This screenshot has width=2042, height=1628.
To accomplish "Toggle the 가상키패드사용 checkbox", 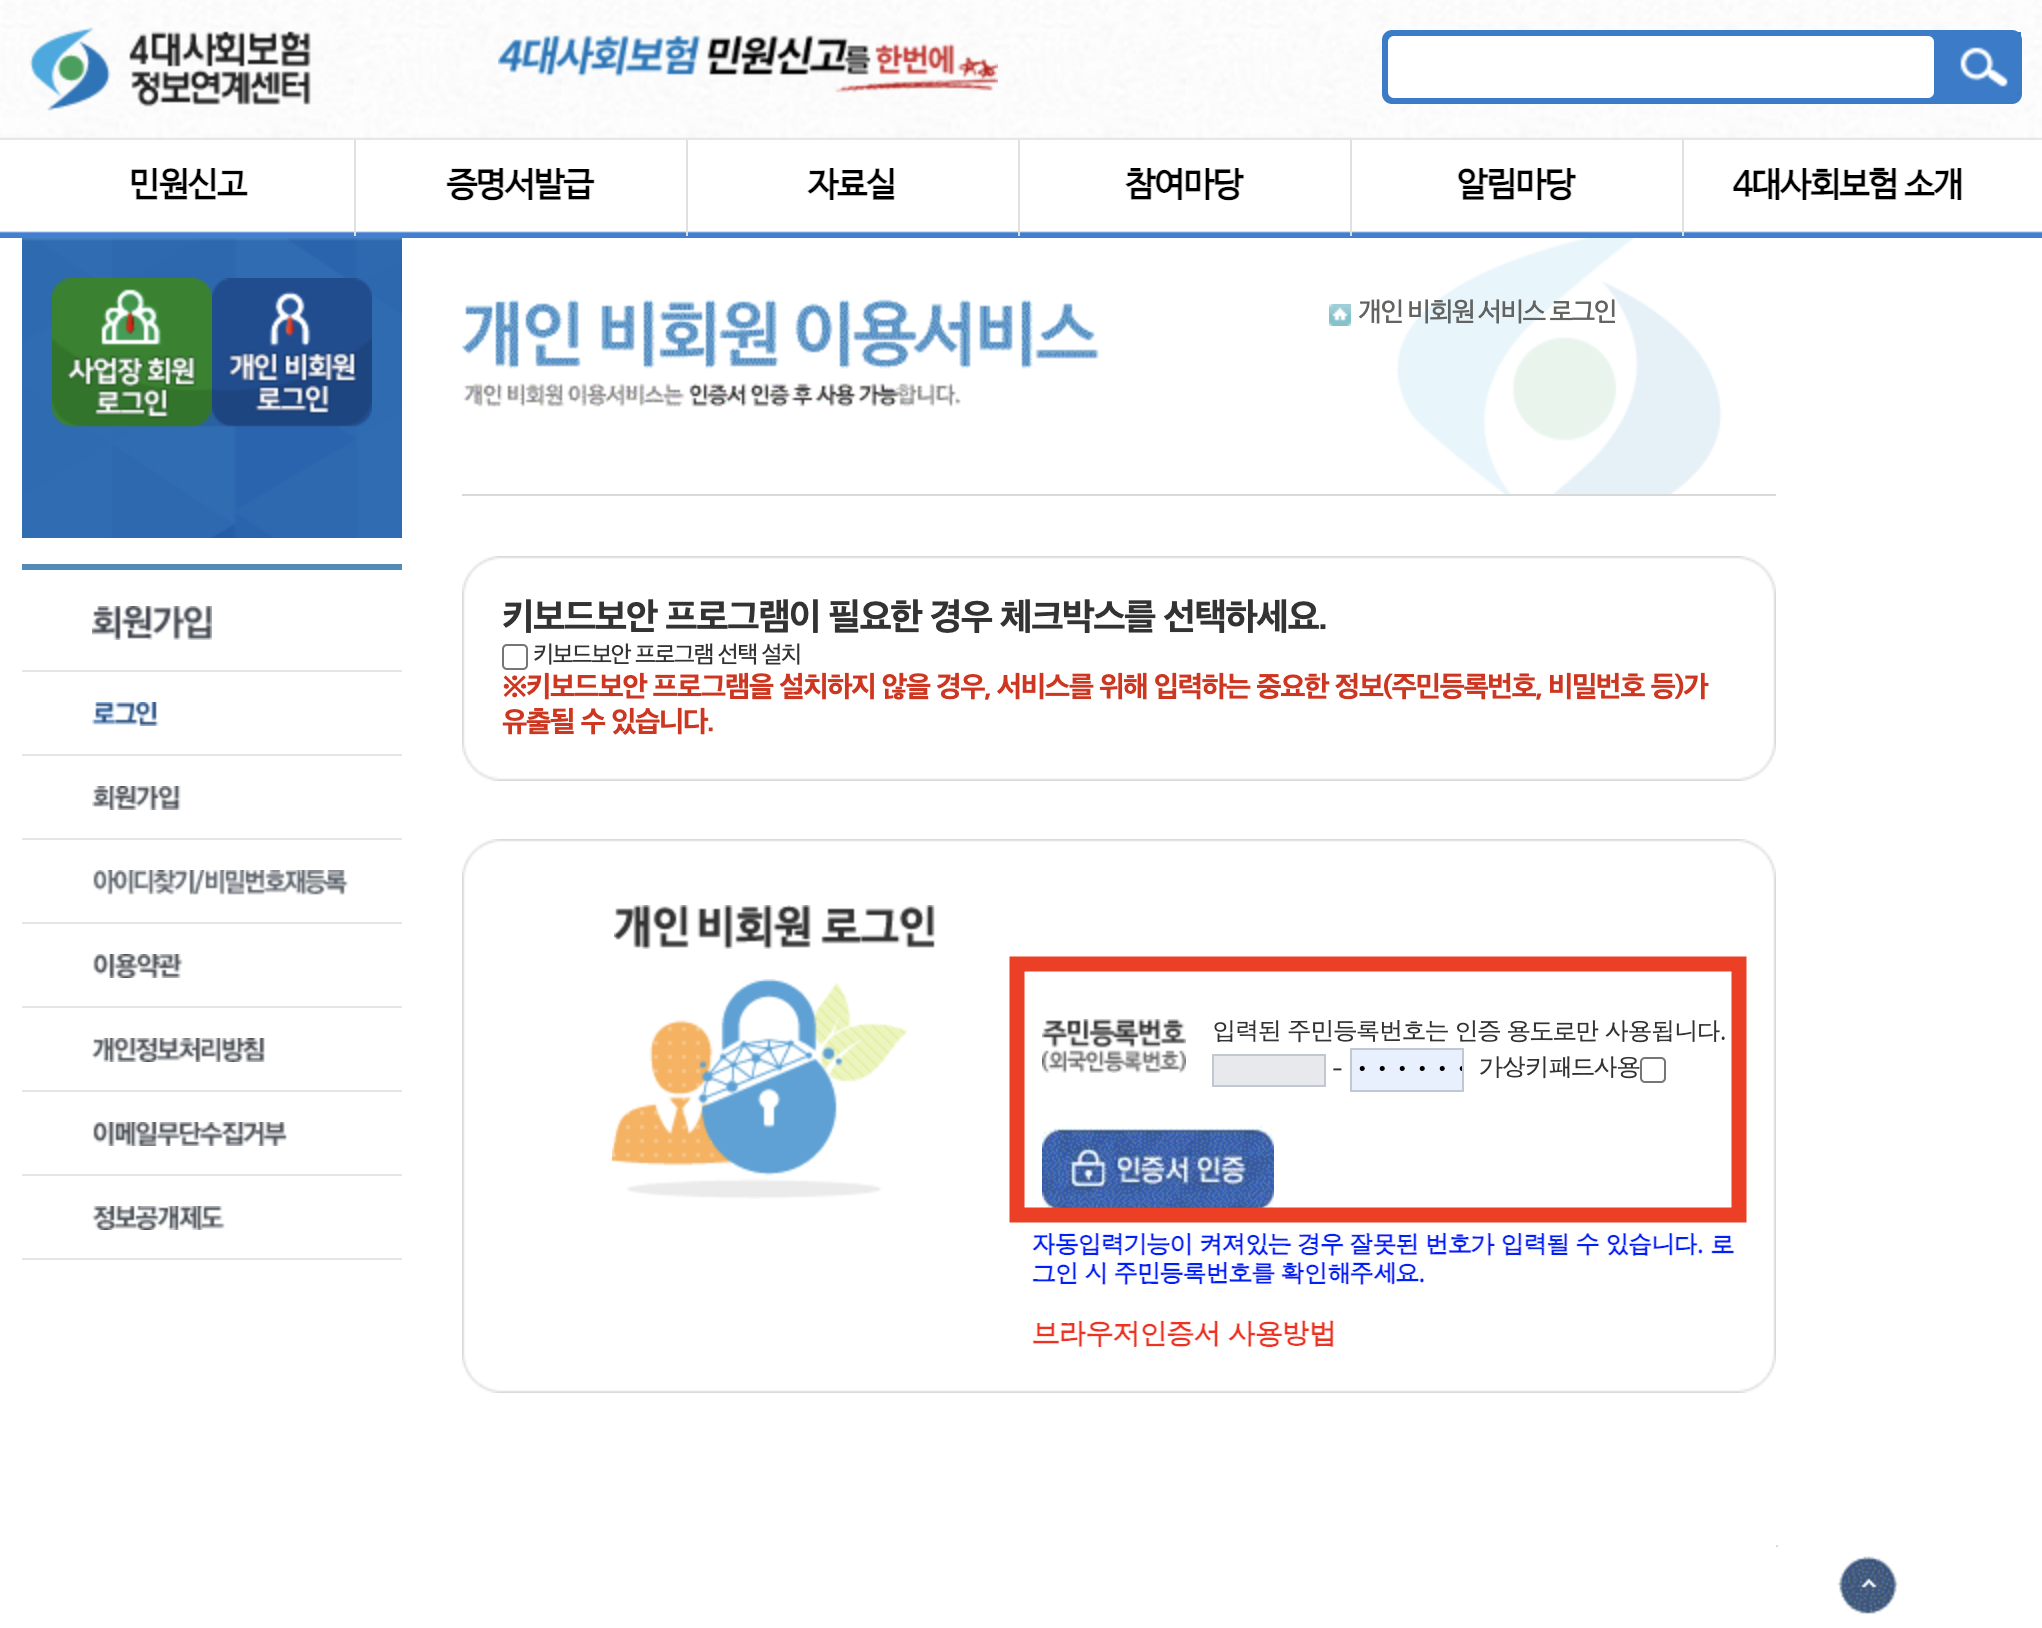I will [x=1653, y=1070].
